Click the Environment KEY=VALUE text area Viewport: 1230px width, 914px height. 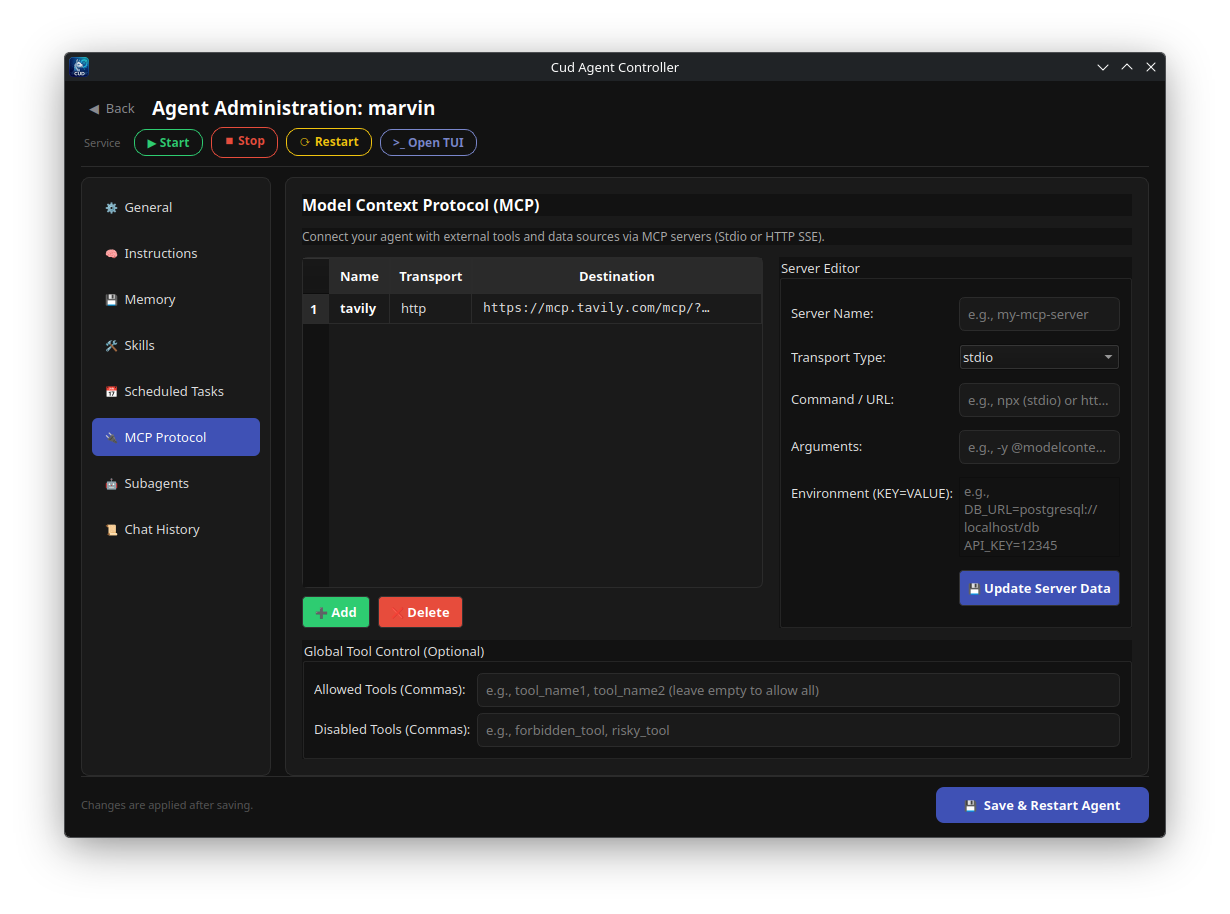tap(1039, 518)
